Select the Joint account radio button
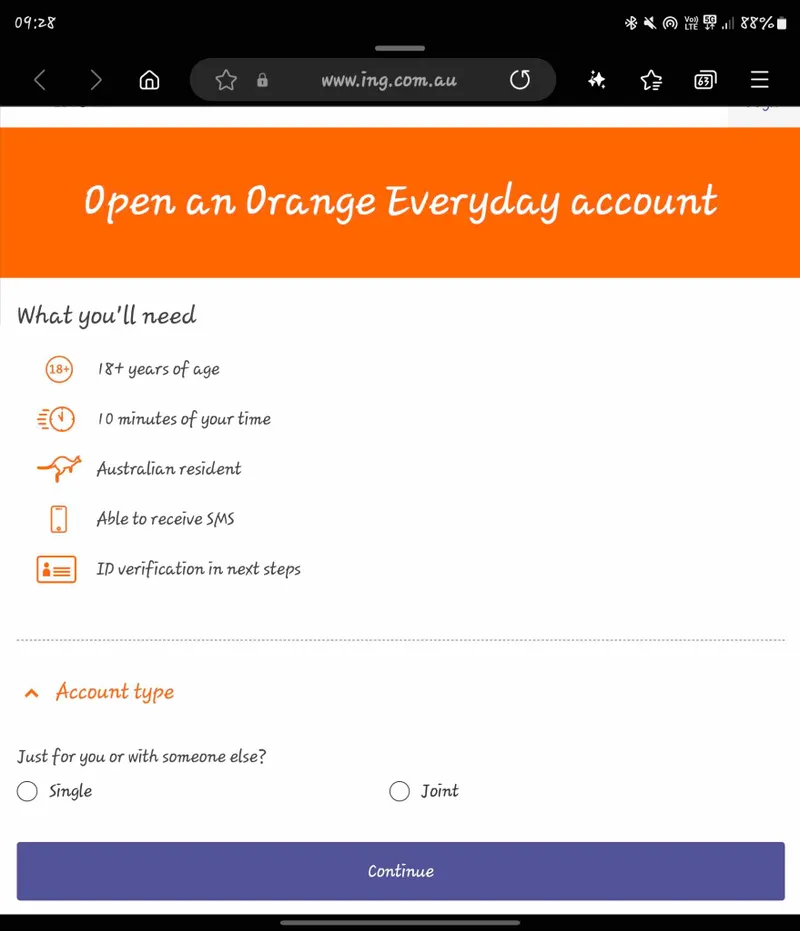800x931 pixels. [x=399, y=791]
